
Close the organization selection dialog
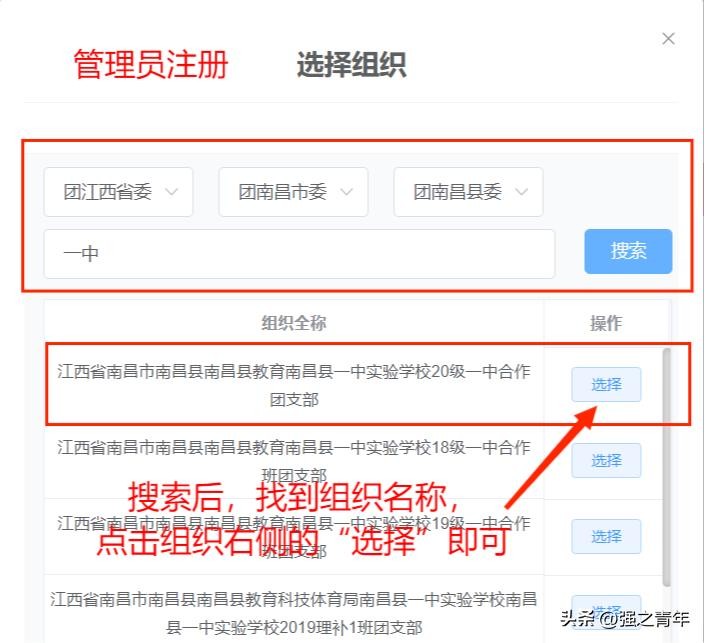coord(669,39)
